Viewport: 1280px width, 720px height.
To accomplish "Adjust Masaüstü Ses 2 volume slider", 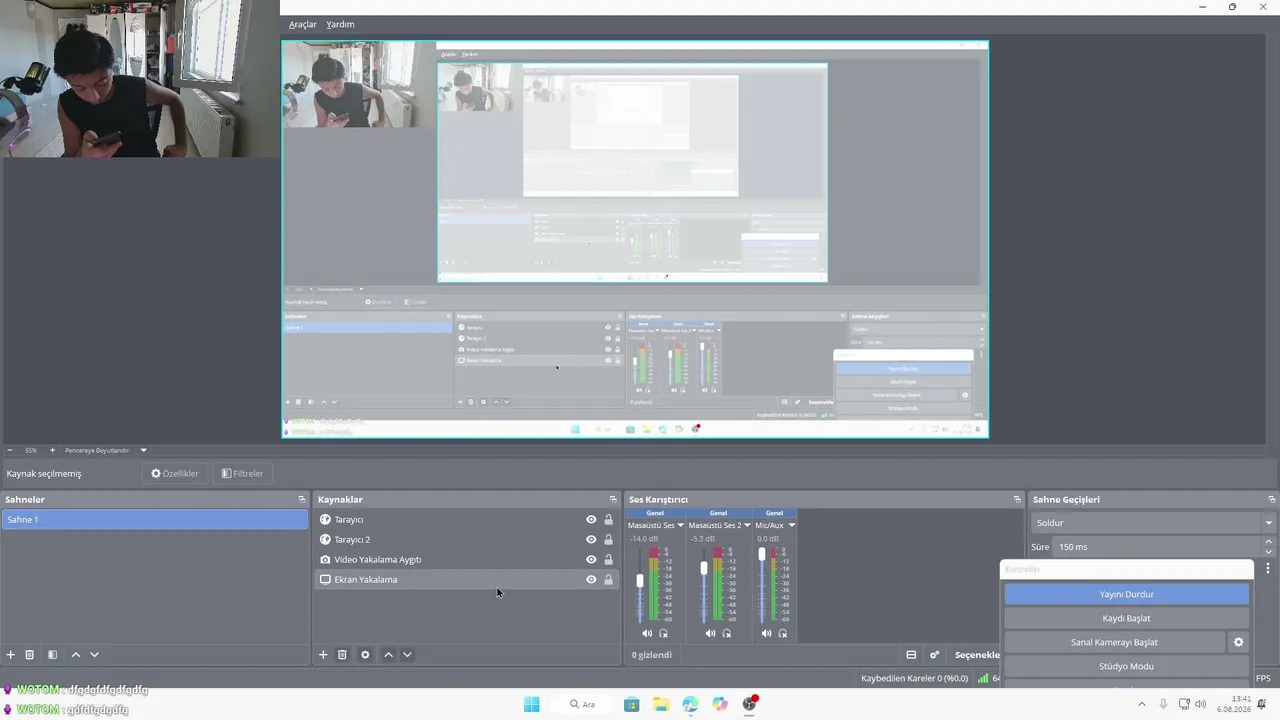I will click(x=704, y=567).
